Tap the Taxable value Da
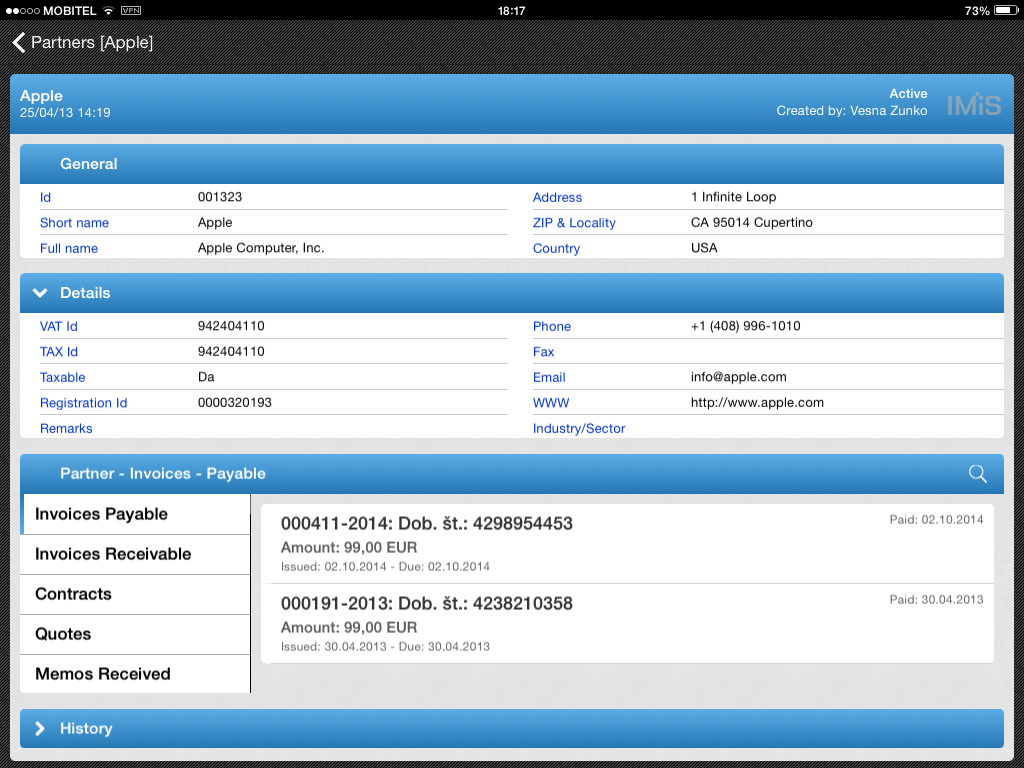Screen dimensions: 1024x768 (x=206, y=377)
